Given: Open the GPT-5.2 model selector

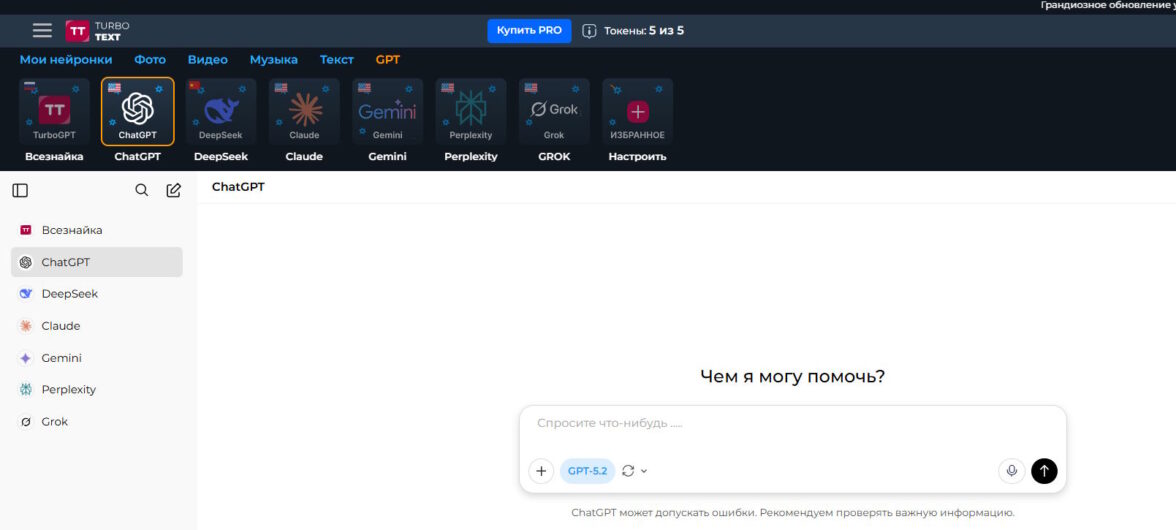Looking at the screenshot, I should pyautogui.click(x=587, y=471).
